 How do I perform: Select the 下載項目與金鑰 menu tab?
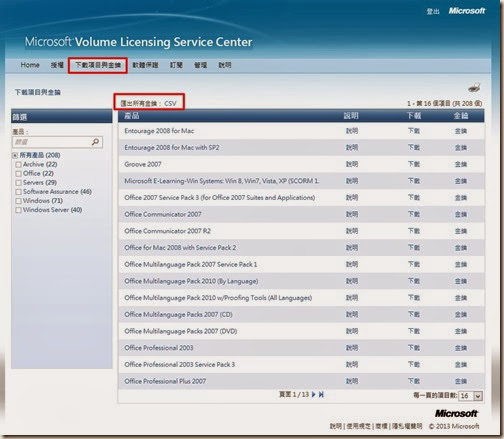[98, 65]
